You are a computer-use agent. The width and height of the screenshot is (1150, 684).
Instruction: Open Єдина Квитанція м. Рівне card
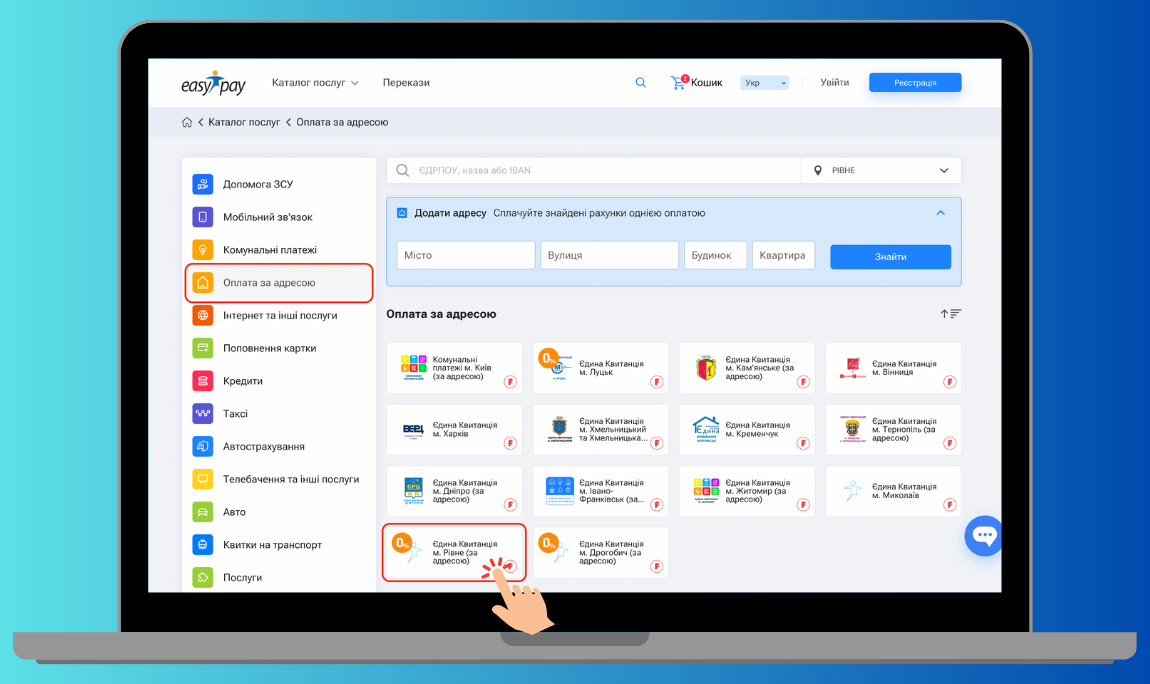pos(454,553)
